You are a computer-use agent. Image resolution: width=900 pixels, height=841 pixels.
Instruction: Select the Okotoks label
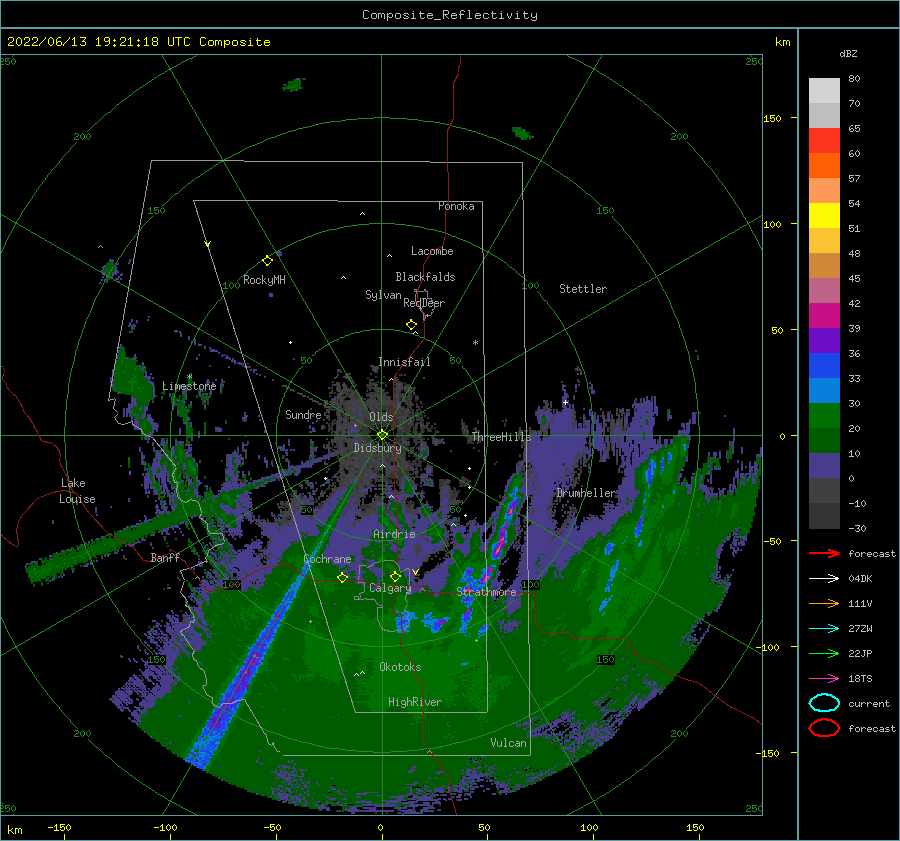coord(400,667)
